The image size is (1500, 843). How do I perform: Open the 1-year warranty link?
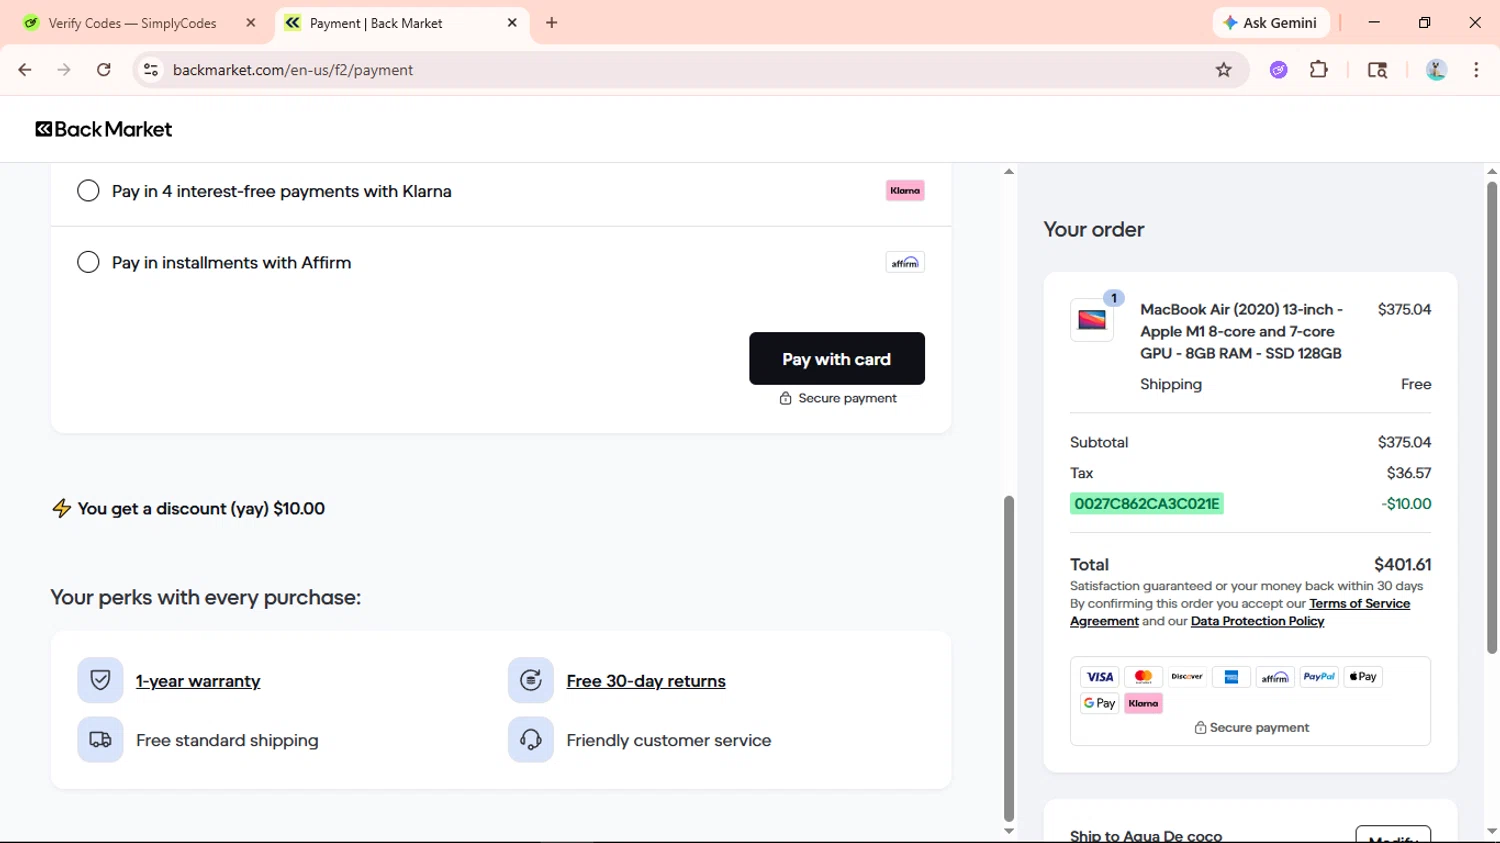(198, 681)
